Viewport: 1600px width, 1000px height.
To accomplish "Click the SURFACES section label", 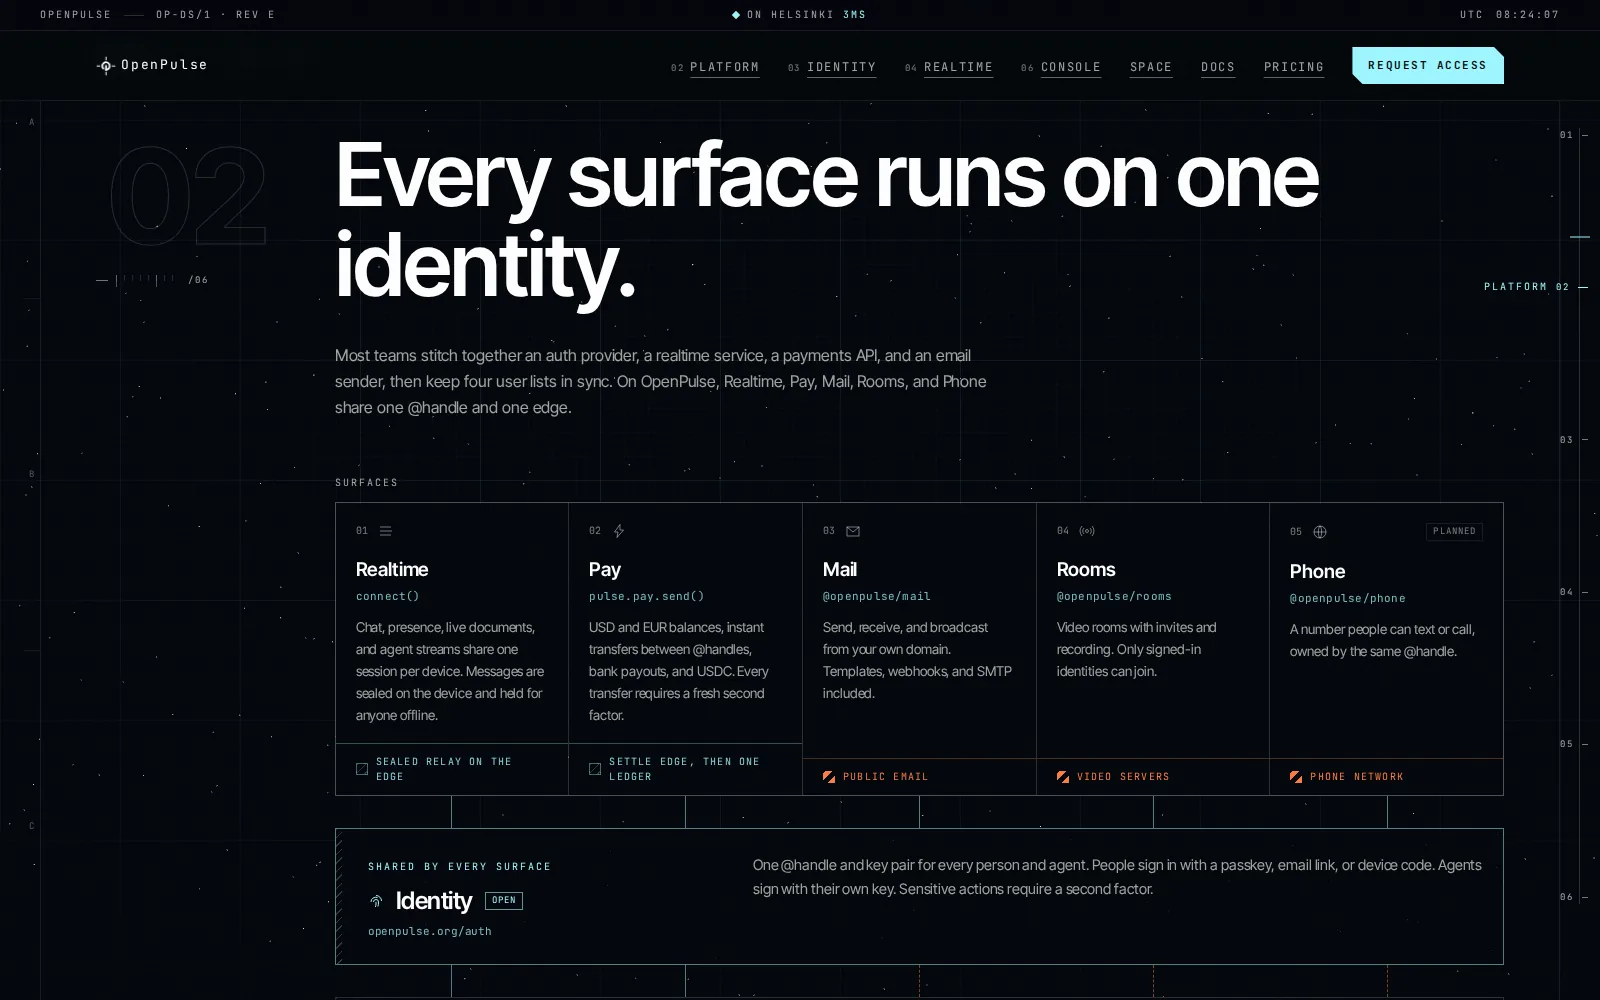I will pyautogui.click(x=367, y=483).
